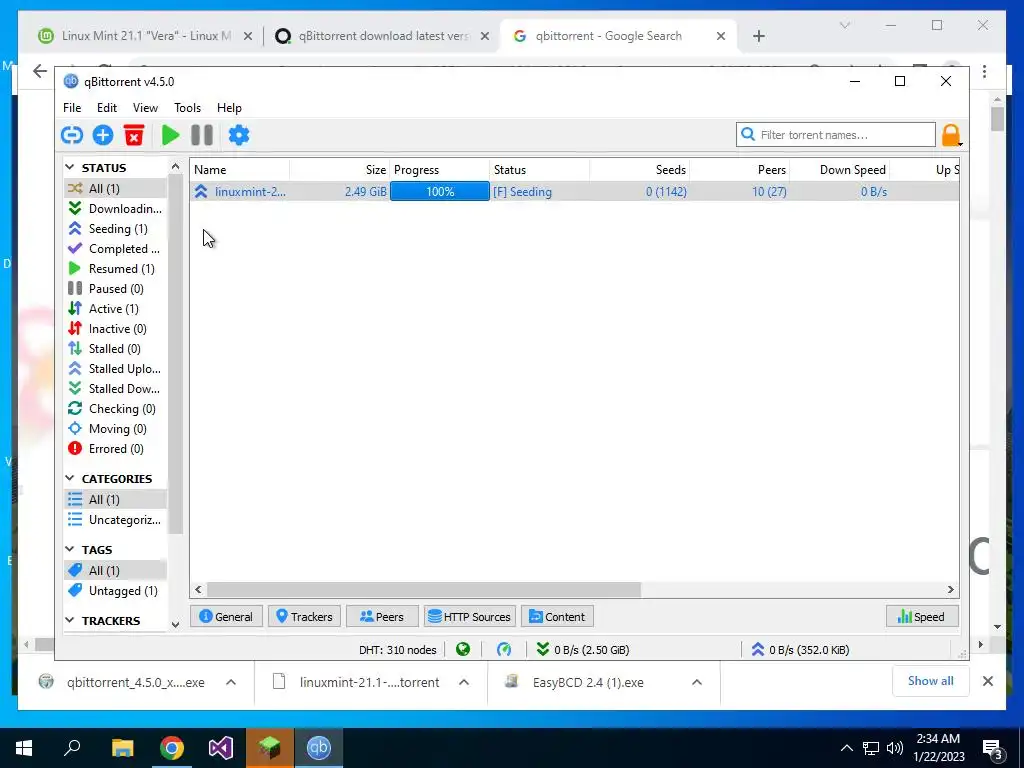Click the Pause torrents toolbar icon
Screen dimensions: 1024x768
click(x=202, y=135)
